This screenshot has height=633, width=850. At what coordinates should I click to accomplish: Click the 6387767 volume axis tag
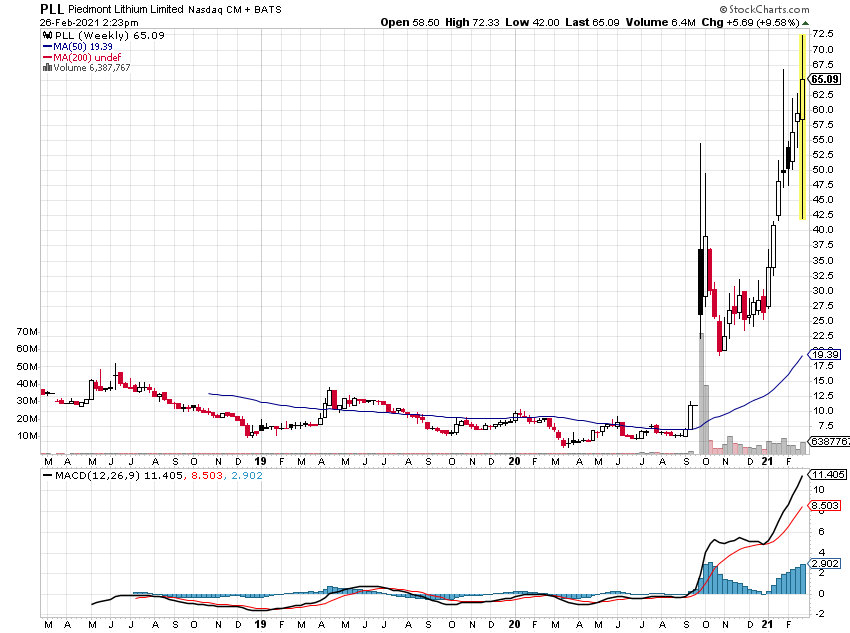click(x=829, y=442)
